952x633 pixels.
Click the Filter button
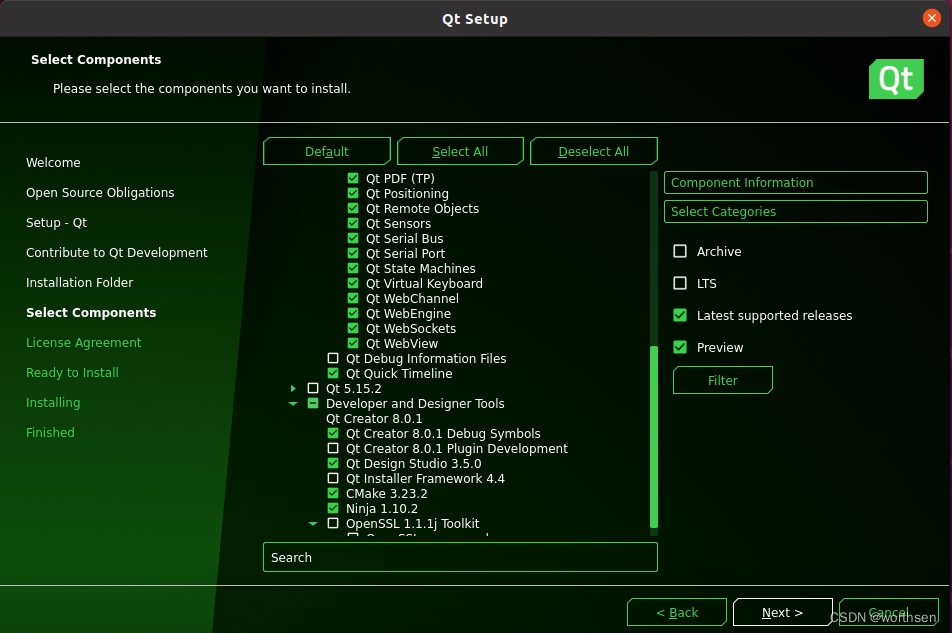tap(722, 381)
